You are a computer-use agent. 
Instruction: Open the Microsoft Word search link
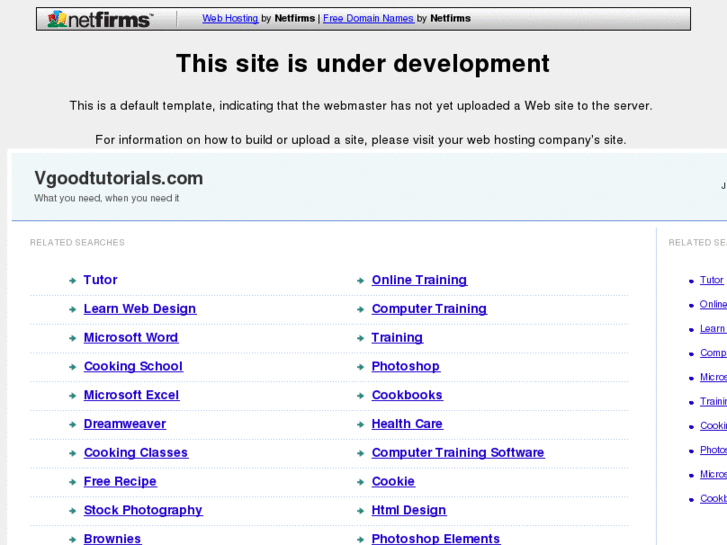[x=131, y=337]
